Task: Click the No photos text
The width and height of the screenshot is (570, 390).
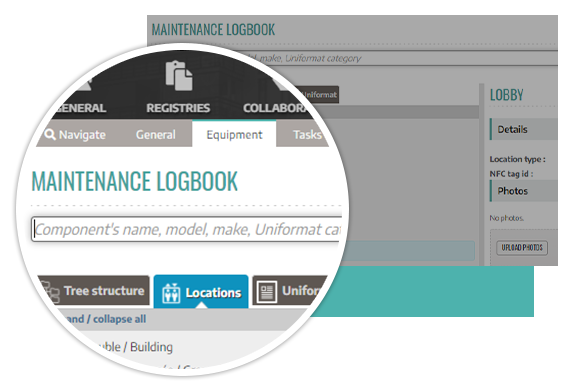Action: click(506, 218)
